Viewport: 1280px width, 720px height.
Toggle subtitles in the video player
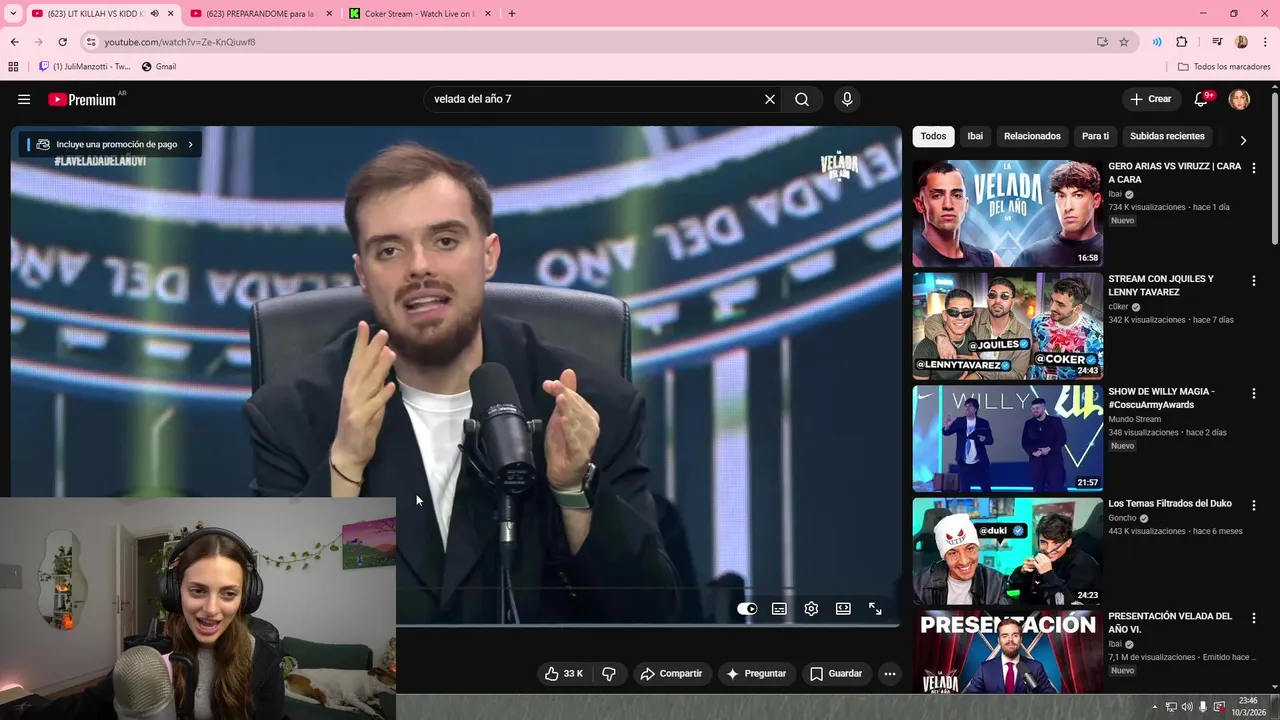pyautogui.click(x=779, y=609)
